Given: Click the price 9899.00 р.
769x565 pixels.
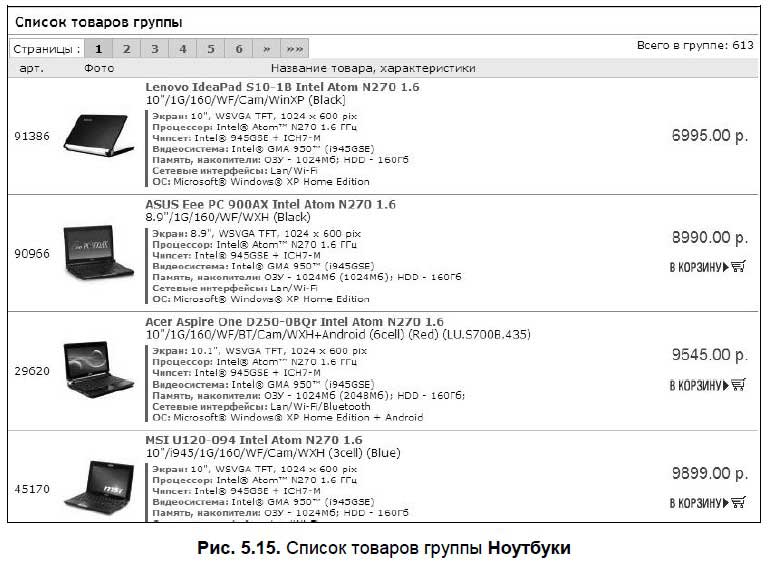Looking at the screenshot, I should point(710,473).
